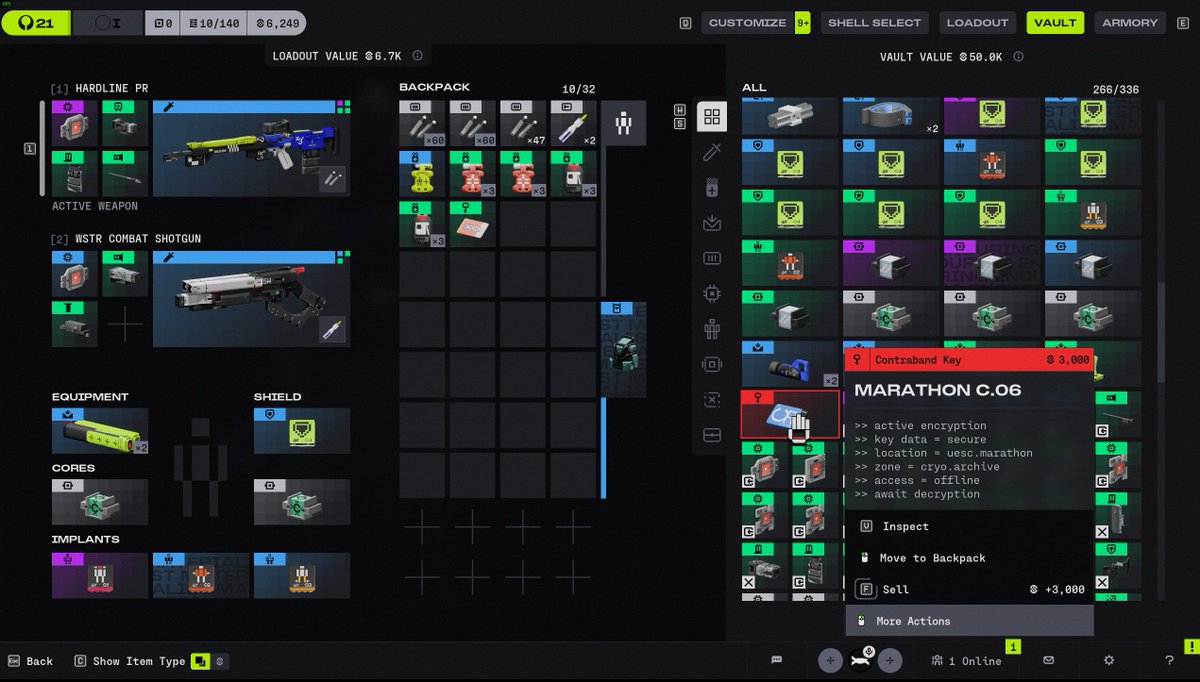Switch to the Vault tab
This screenshot has height=682, width=1200.
click(1055, 22)
